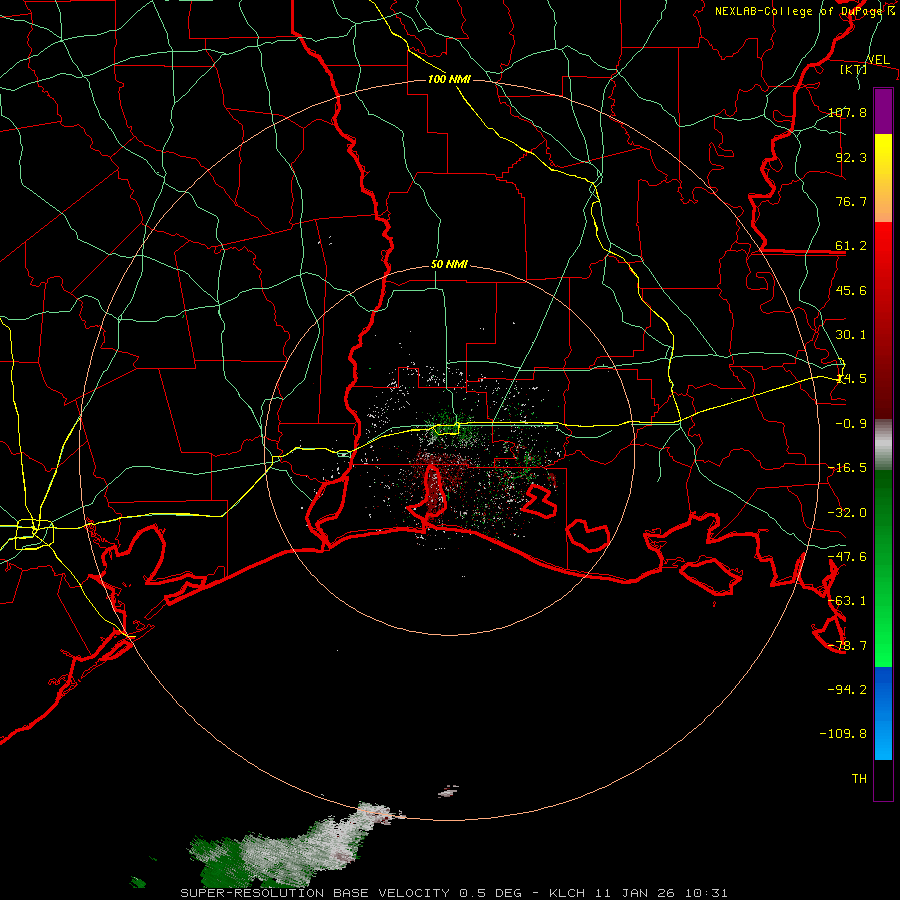This screenshot has width=900, height=900.
Task: Click the Super-Resolution Base Velocity caption
Action: (454, 893)
